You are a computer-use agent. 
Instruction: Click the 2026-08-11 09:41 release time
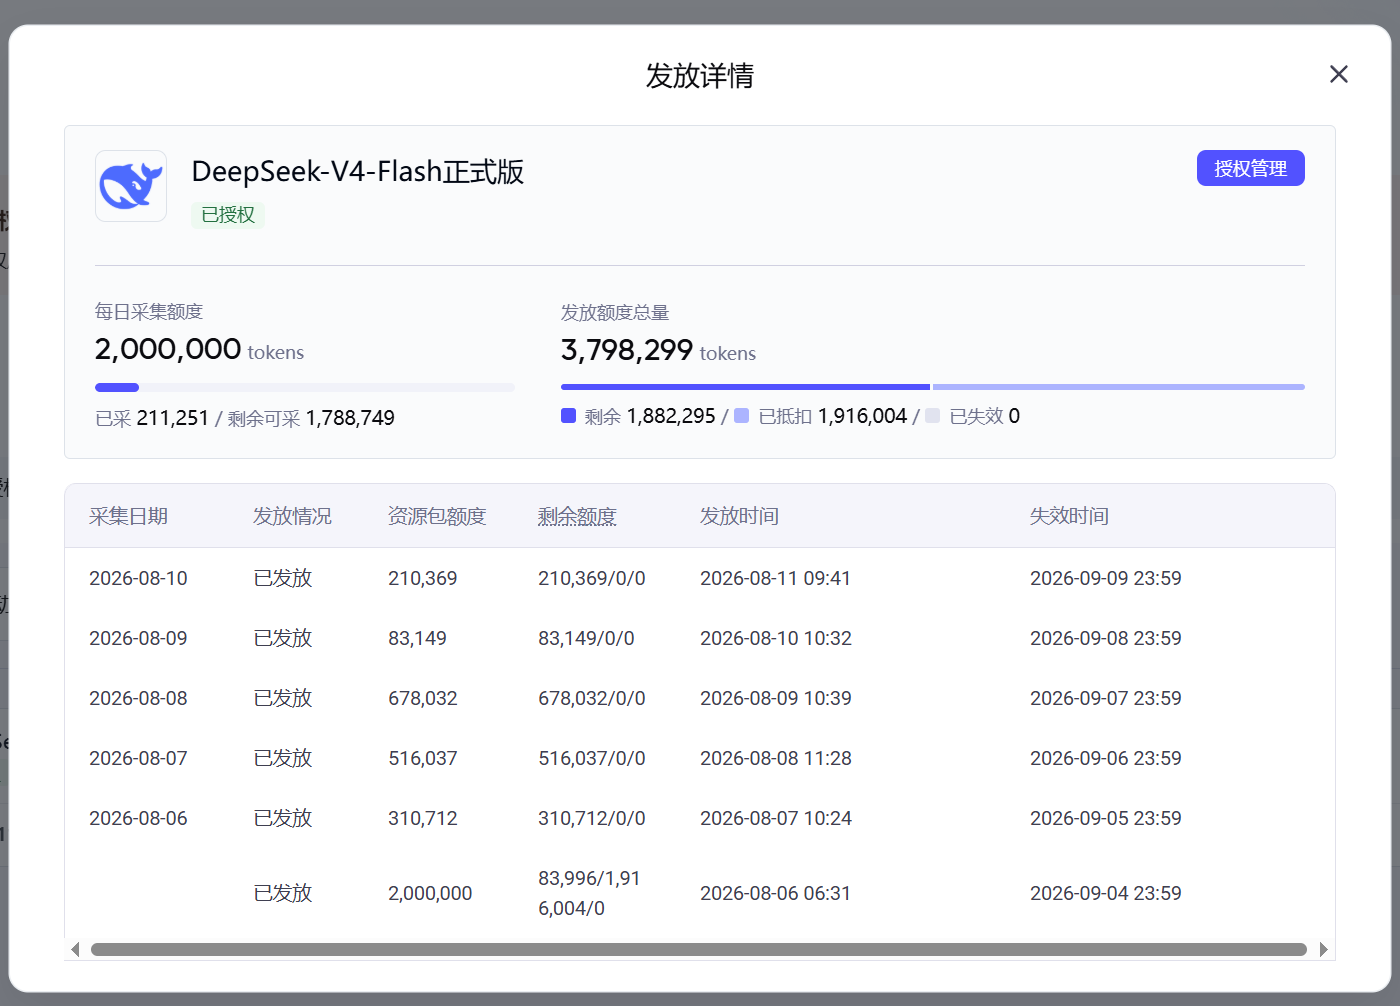775,578
